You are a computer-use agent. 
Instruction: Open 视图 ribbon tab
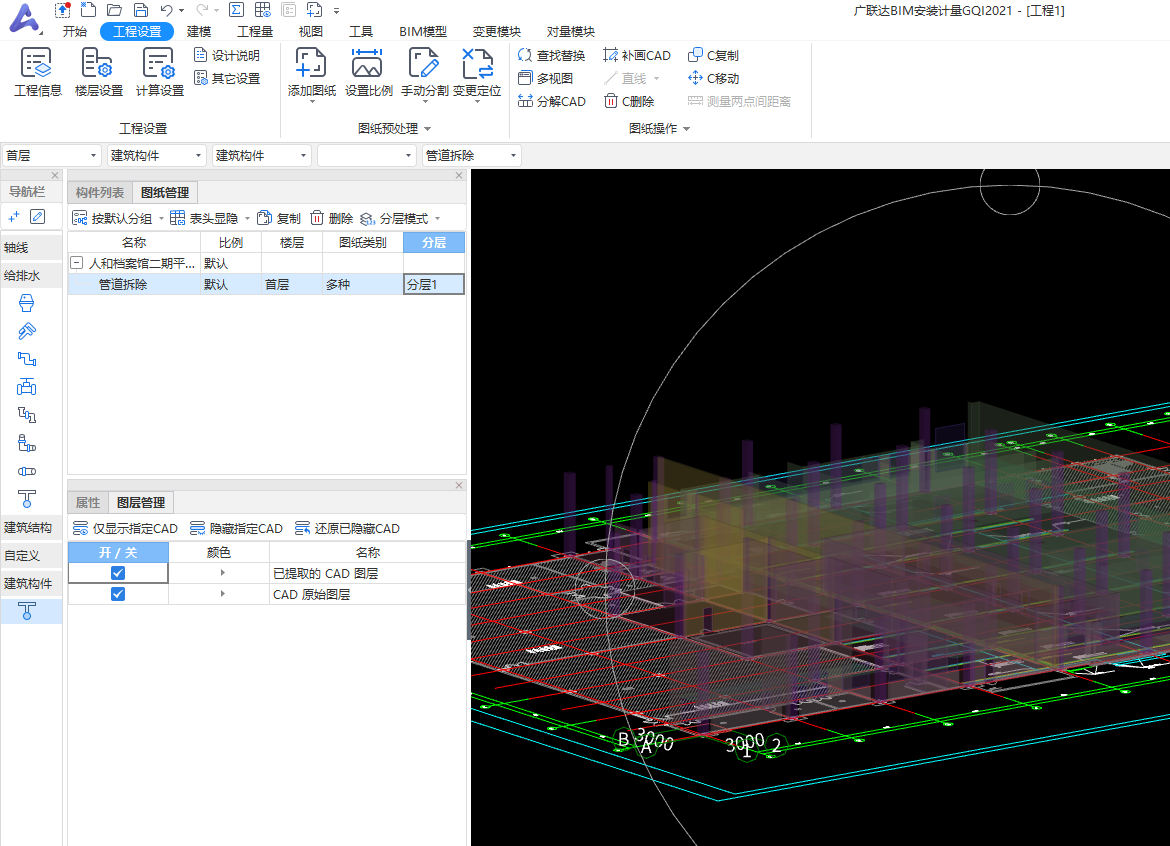tap(310, 31)
